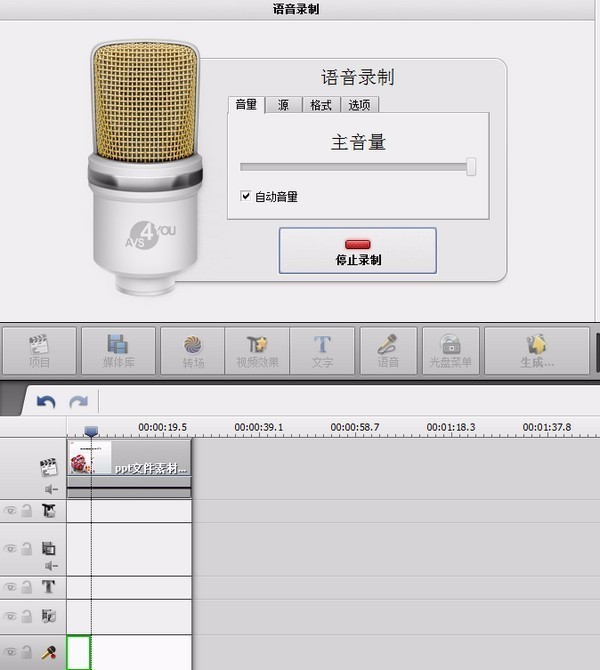The image size is (600, 670).
Task: Click the text track T icon
Action: (48, 587)
